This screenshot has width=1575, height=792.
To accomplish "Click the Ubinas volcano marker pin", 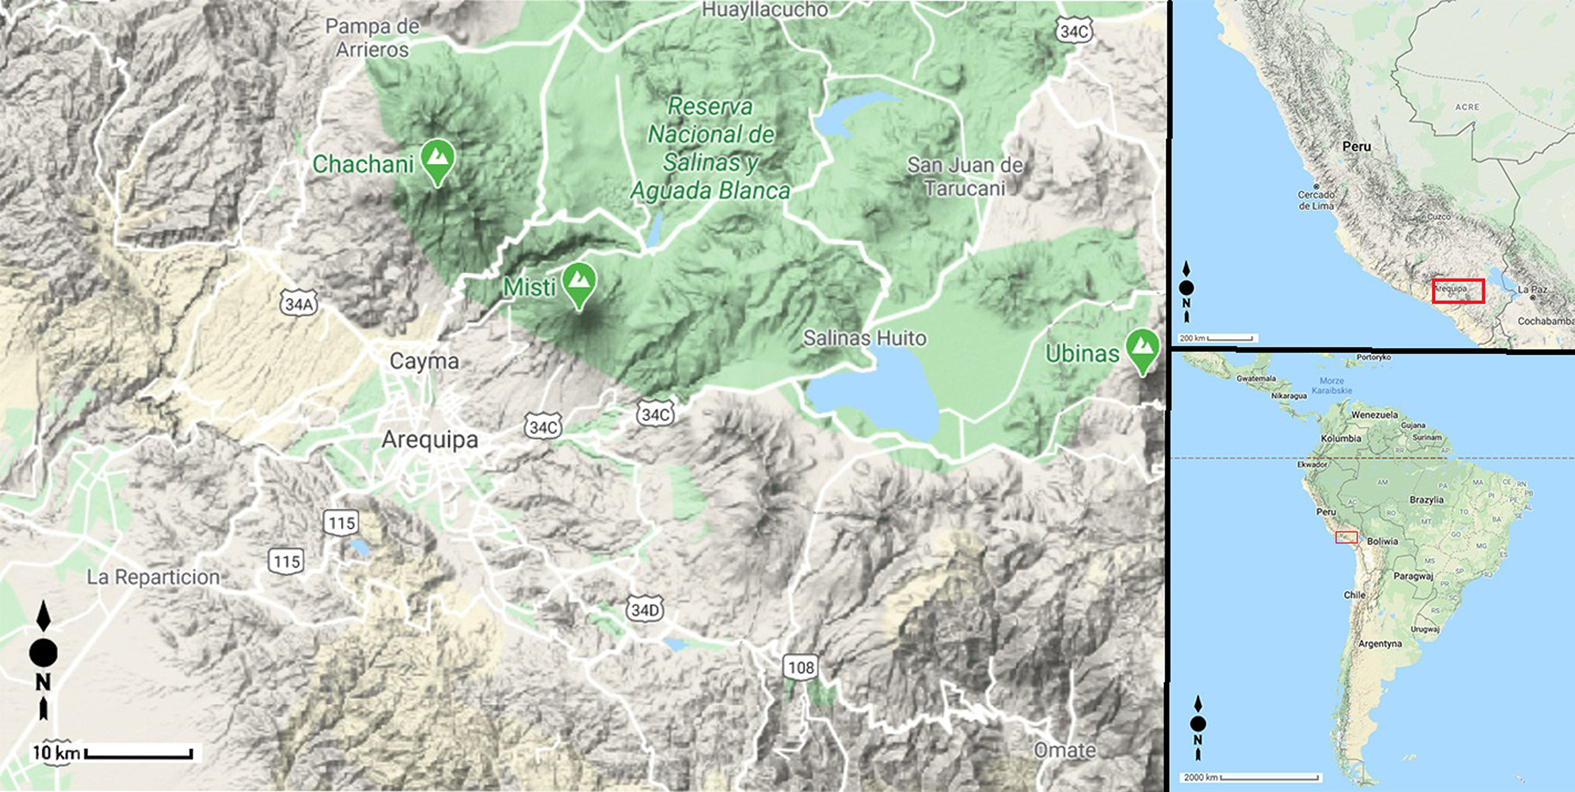I will coord(1142,351).
